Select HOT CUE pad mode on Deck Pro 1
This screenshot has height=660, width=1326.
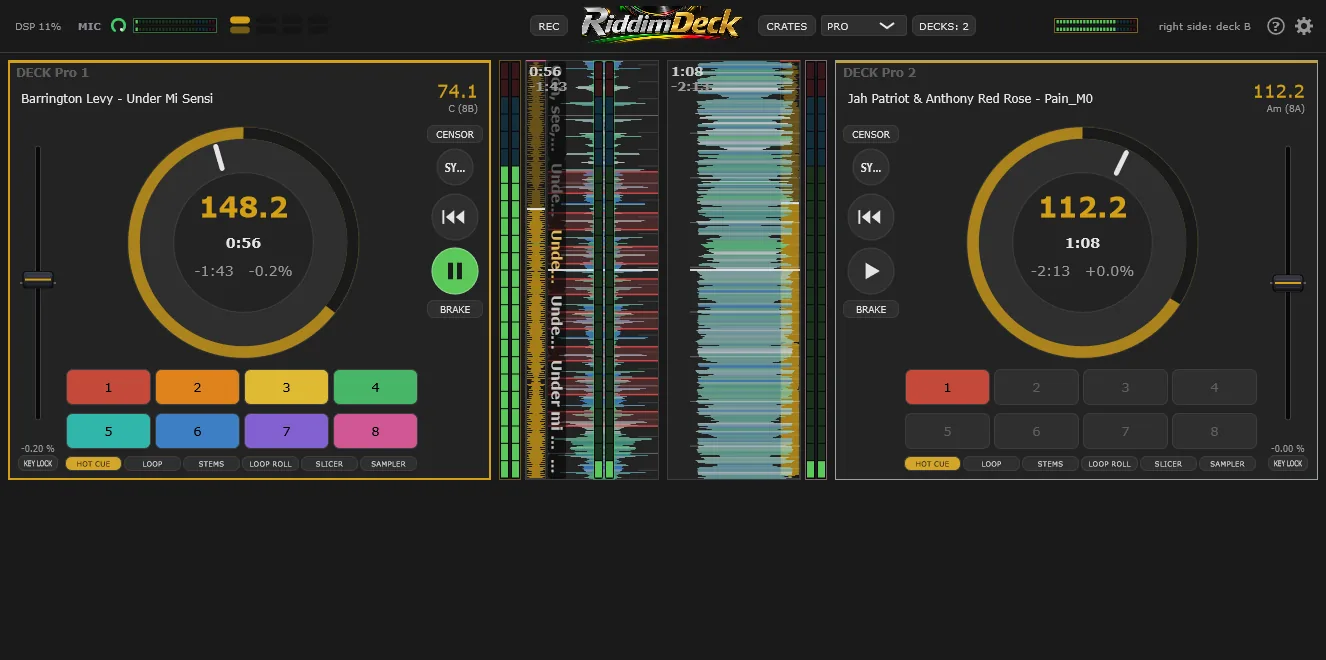pos(93,463)
